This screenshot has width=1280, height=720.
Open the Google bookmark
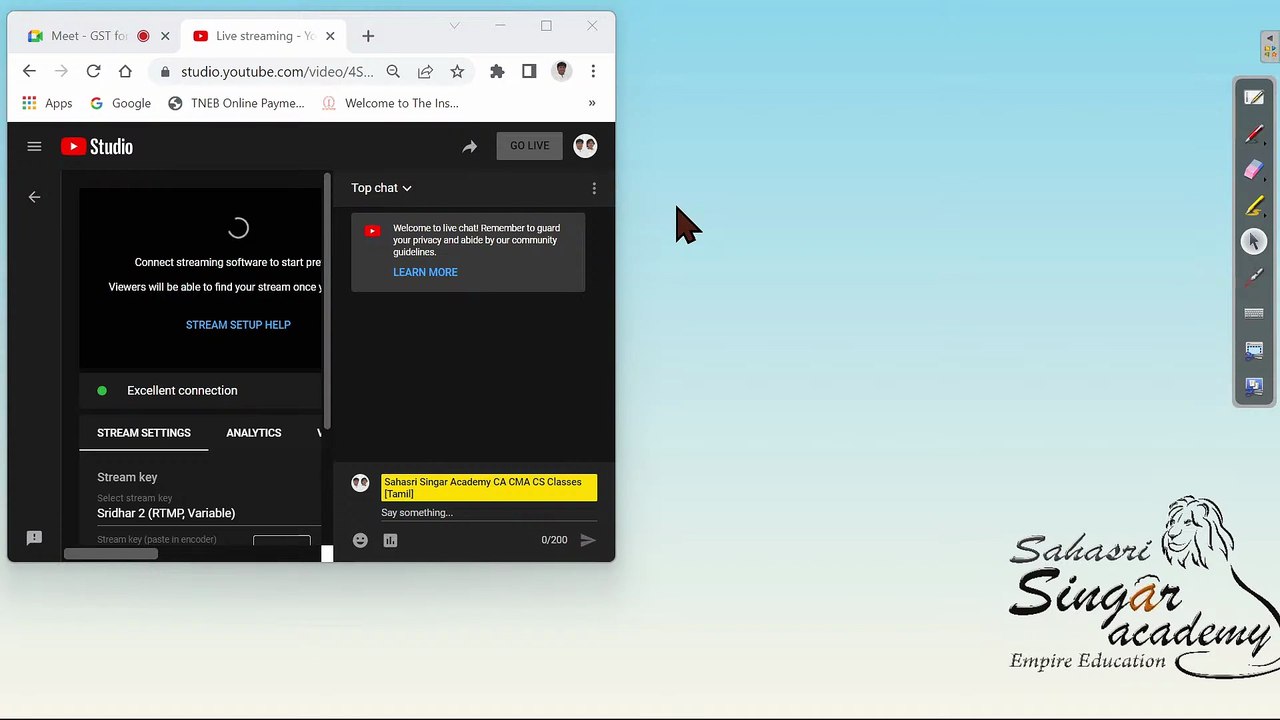120,103
